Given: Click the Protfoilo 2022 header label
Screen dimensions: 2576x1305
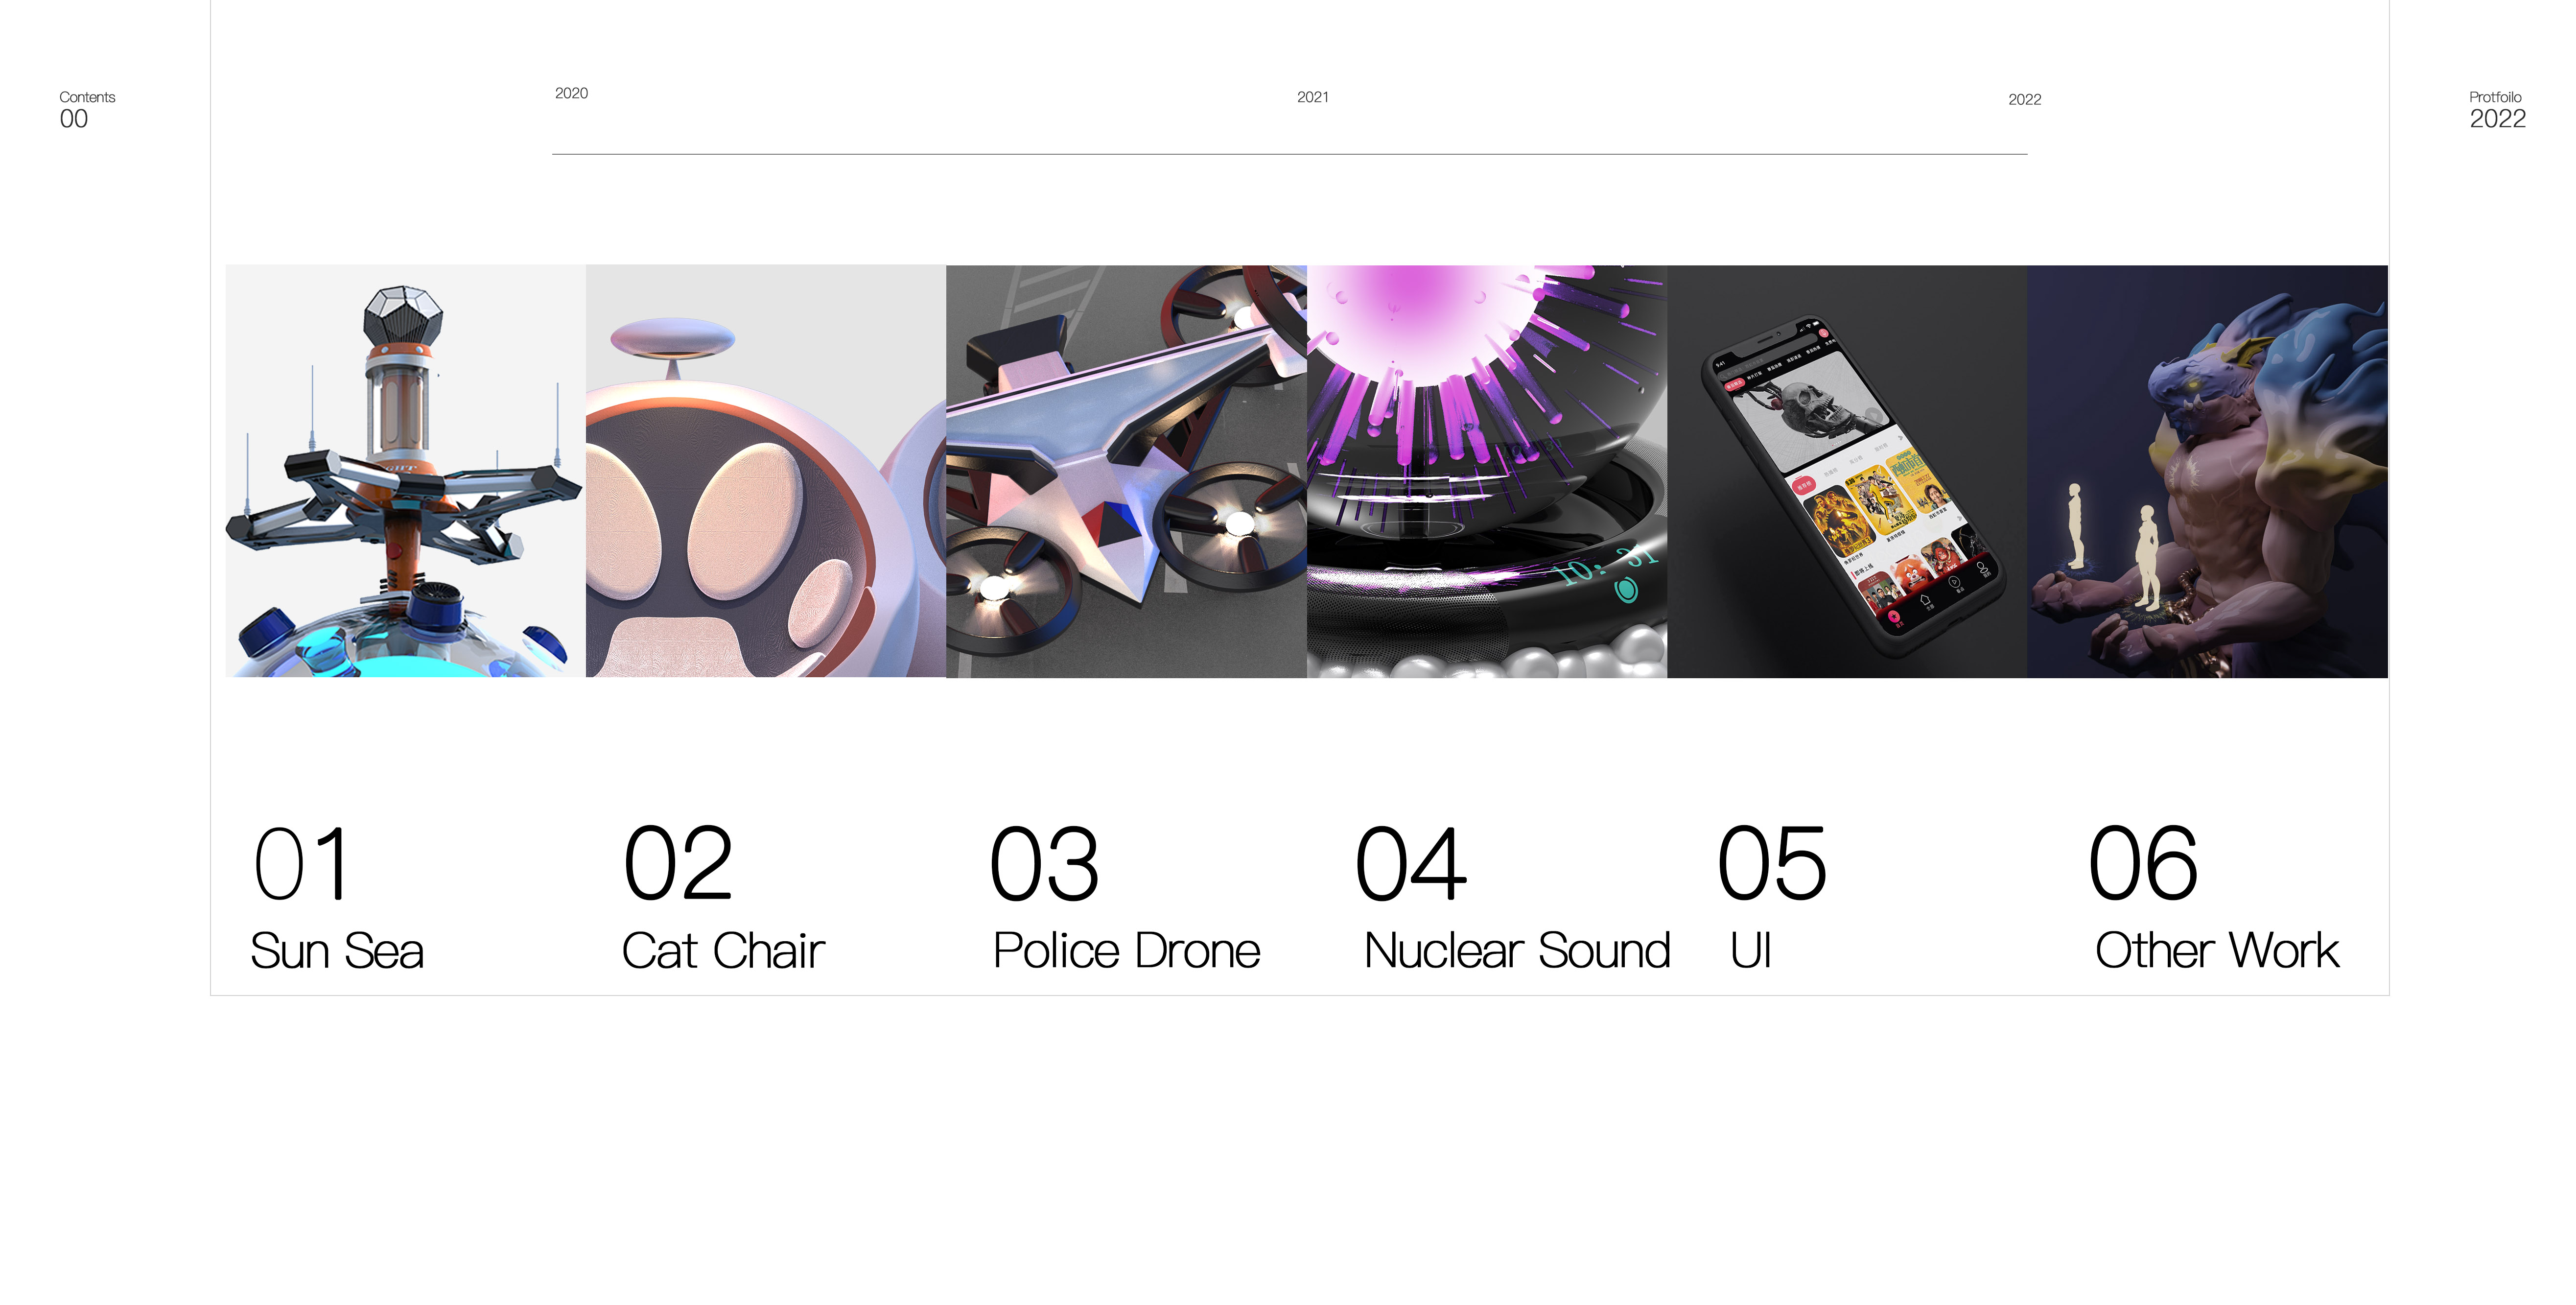Looking at the screenshot, I should point(2497,110).
